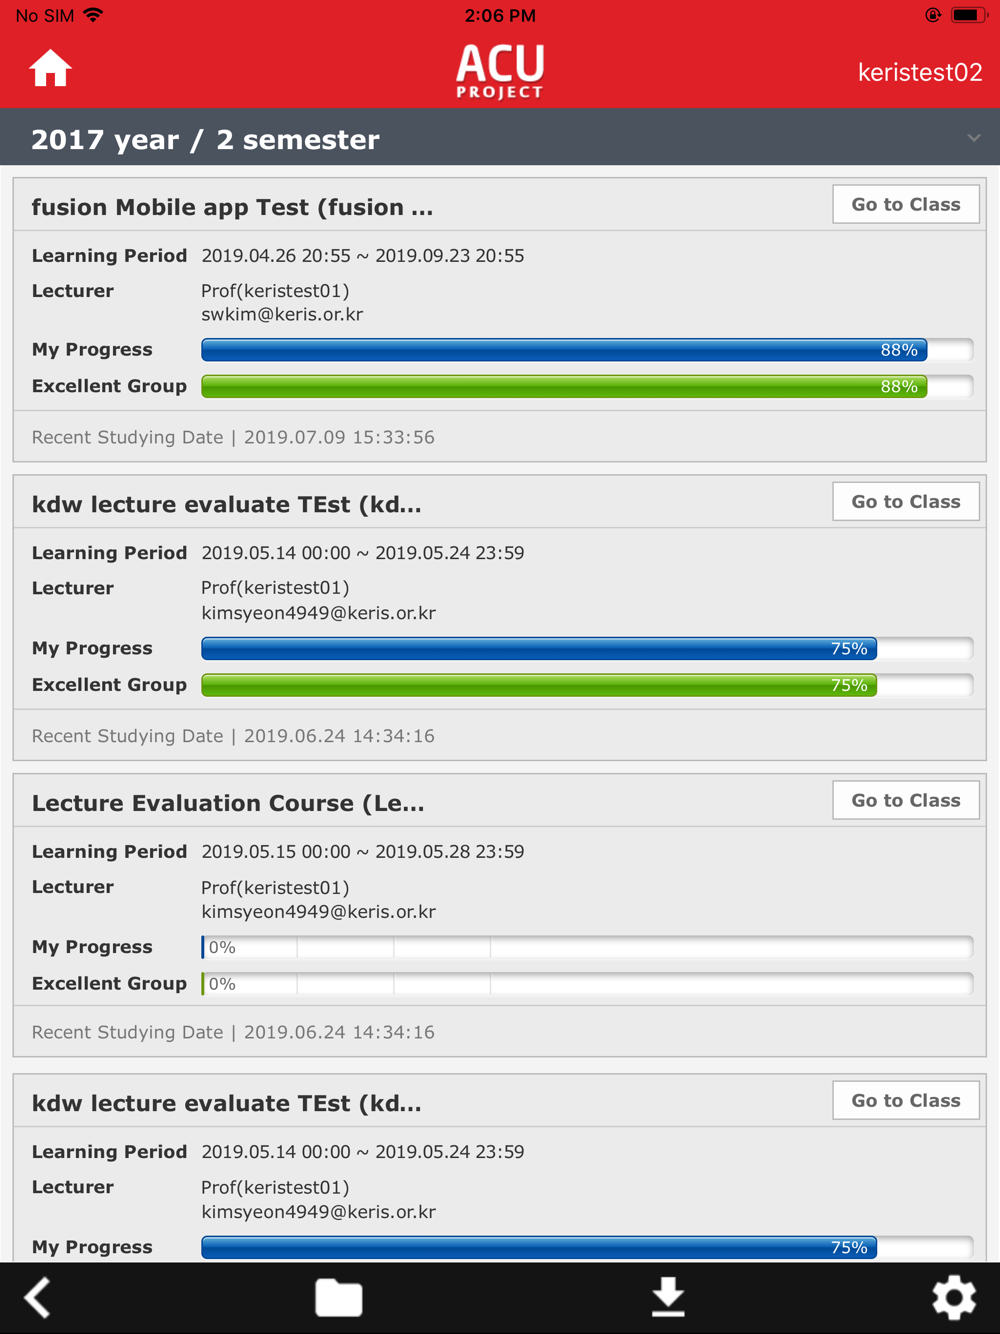Click the 0% My Progress bar
The image size is (1000, 1334).
(x=587, y=947)
